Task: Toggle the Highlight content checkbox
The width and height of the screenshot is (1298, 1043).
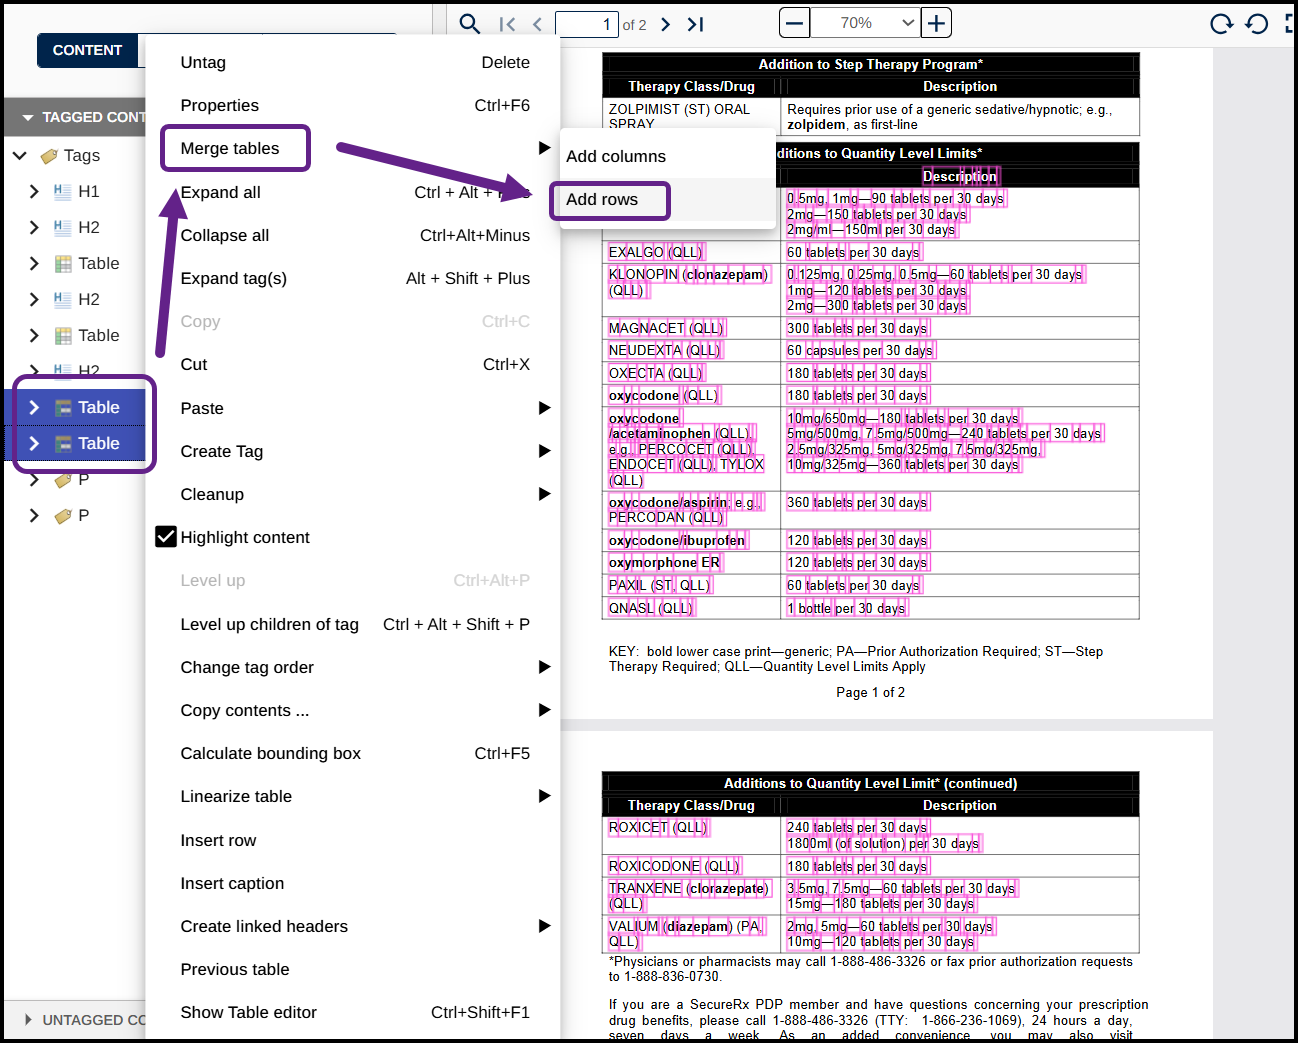Action: [x=166, y=537]
